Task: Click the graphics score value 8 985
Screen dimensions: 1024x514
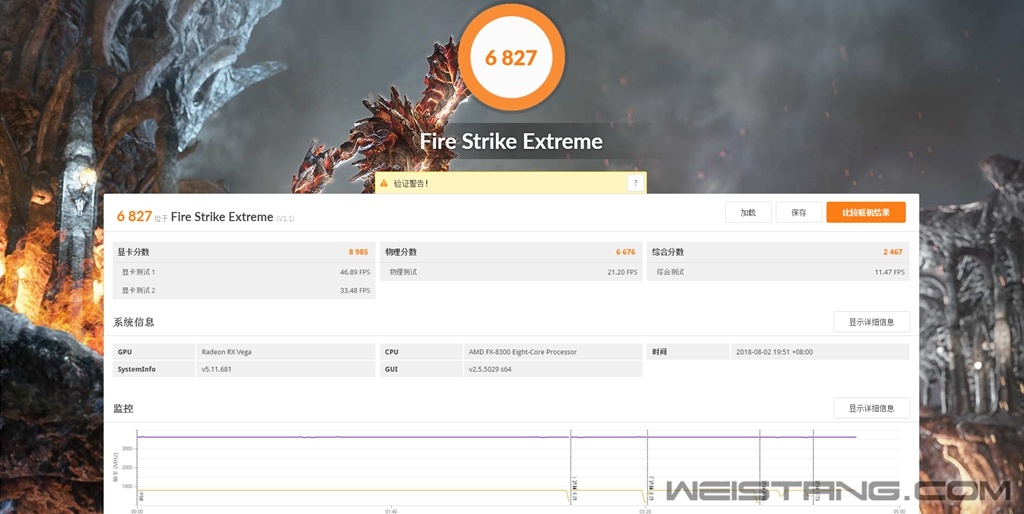Action: (x=359, y=252)
